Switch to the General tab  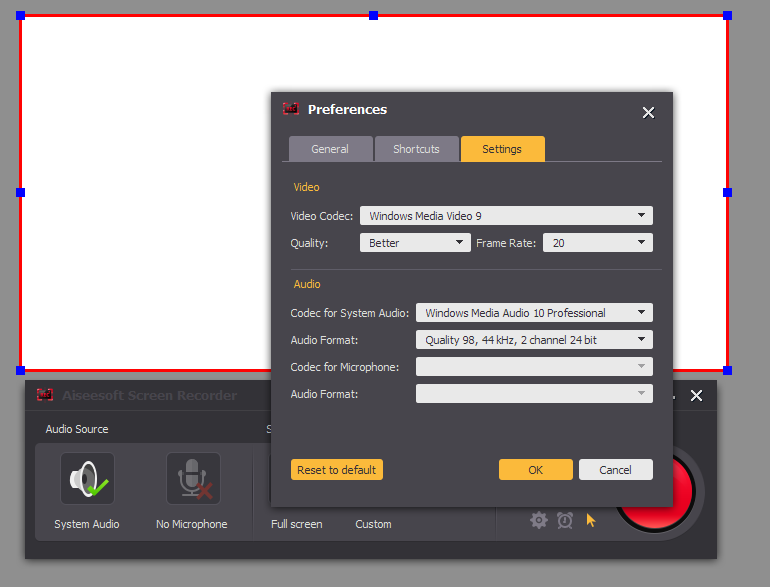pos(330,149)
